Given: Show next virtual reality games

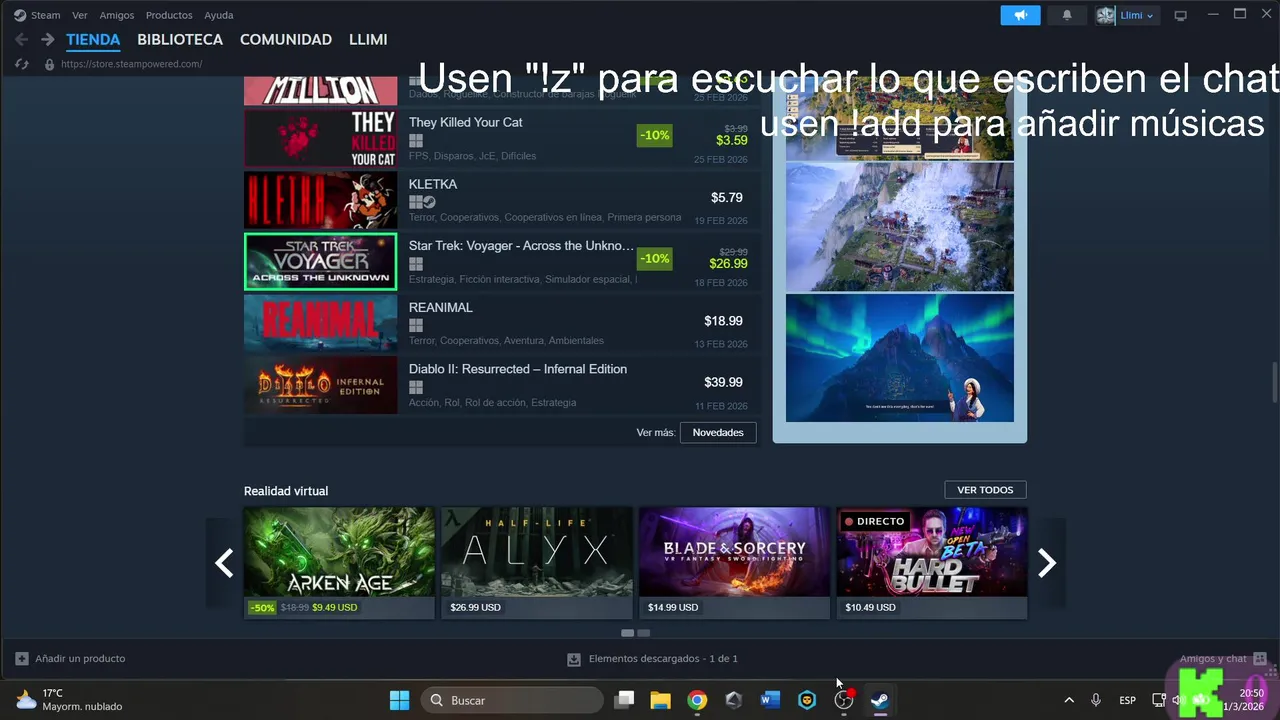Looking at the screenshot, I should click(x=1047, y=563).
